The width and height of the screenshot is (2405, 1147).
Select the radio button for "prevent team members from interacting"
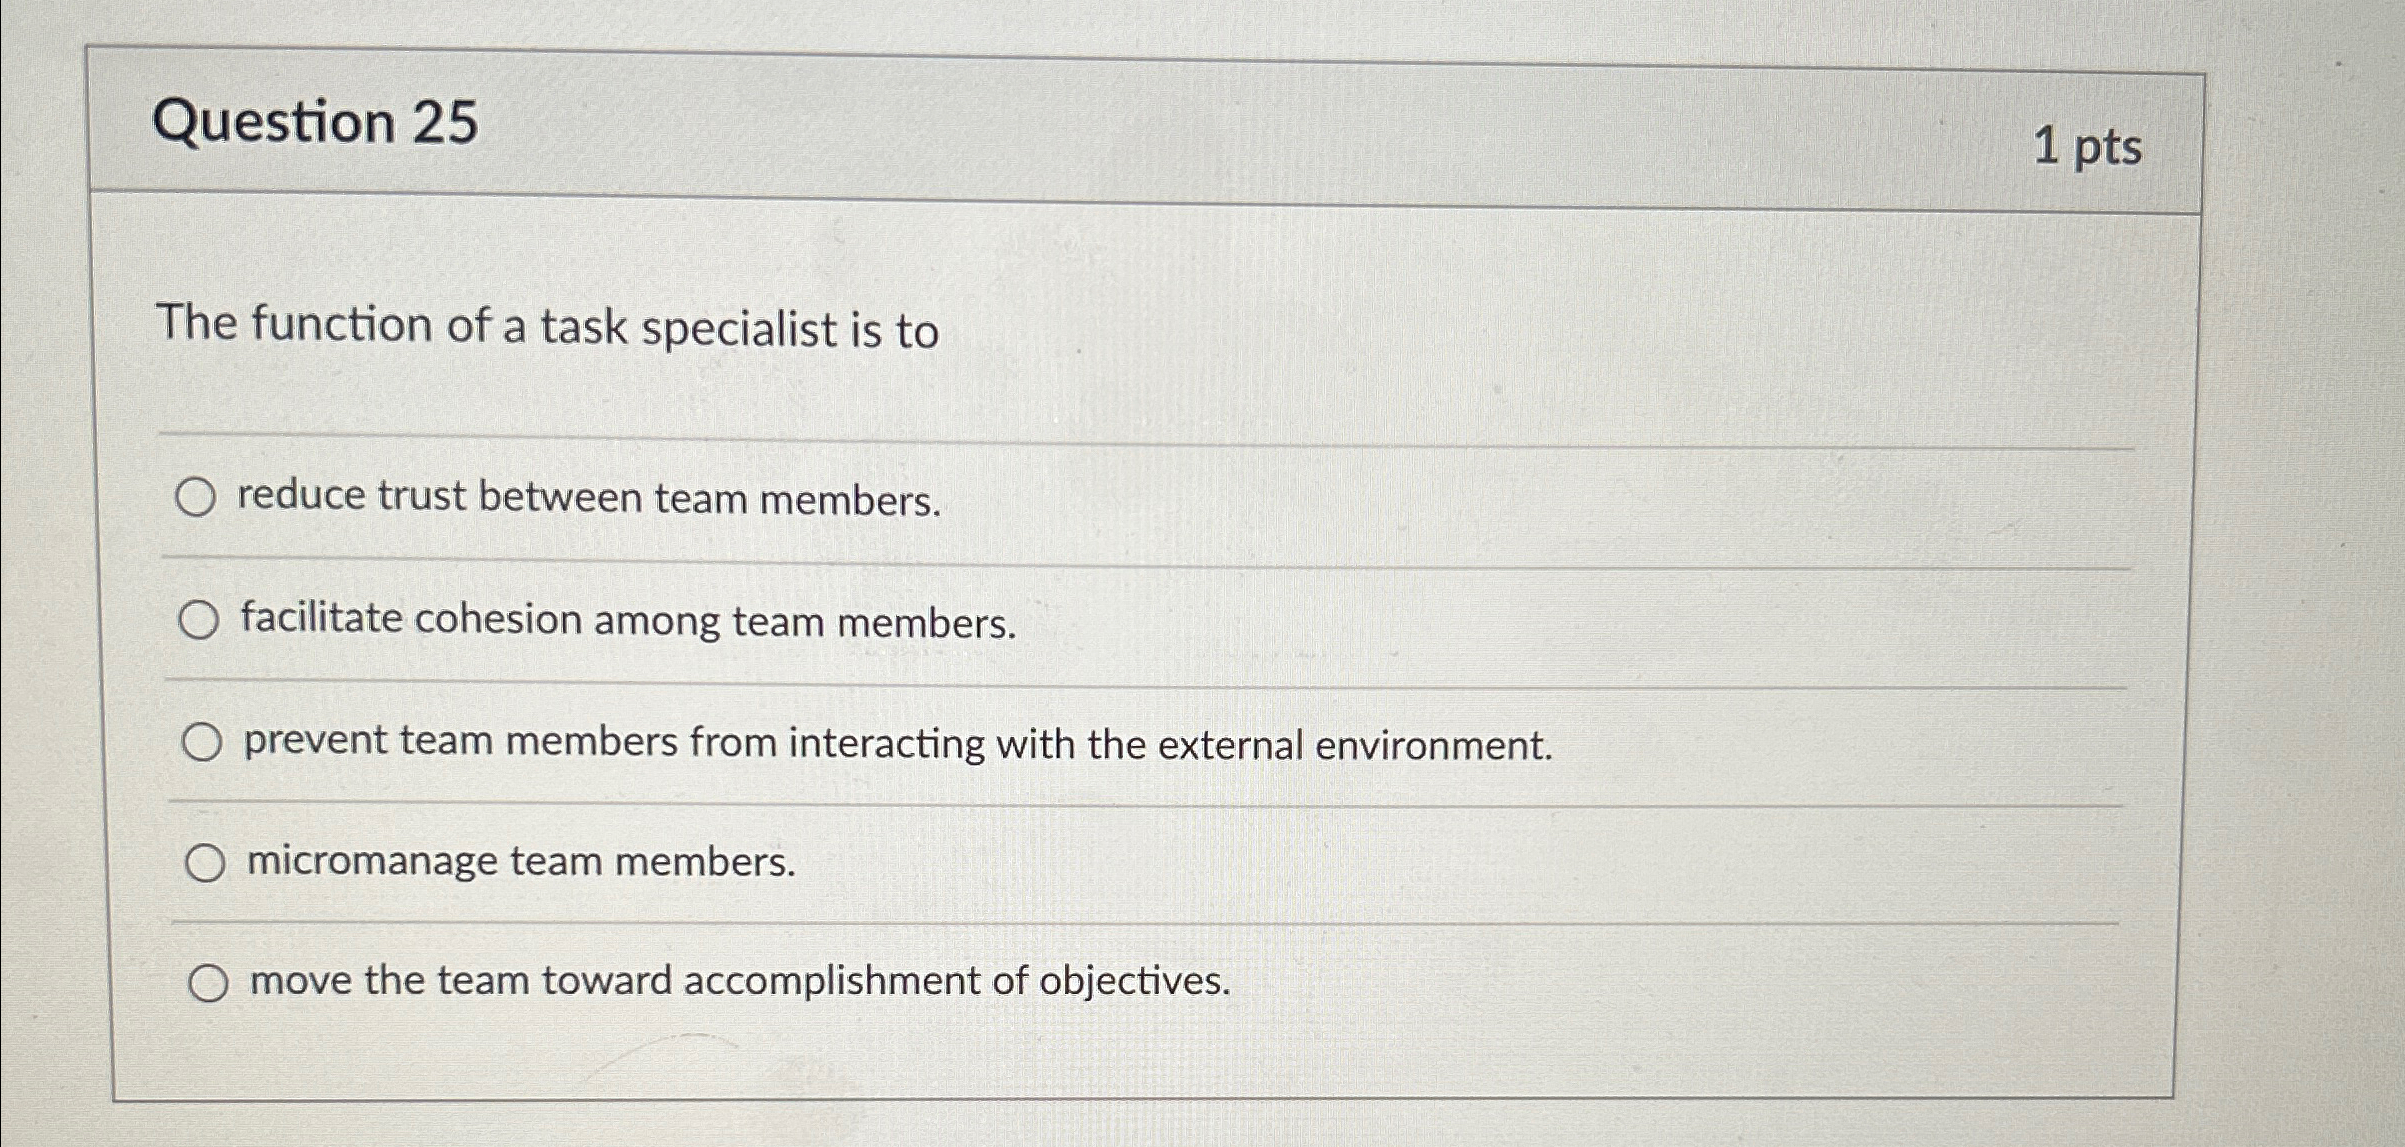point(202,740)
